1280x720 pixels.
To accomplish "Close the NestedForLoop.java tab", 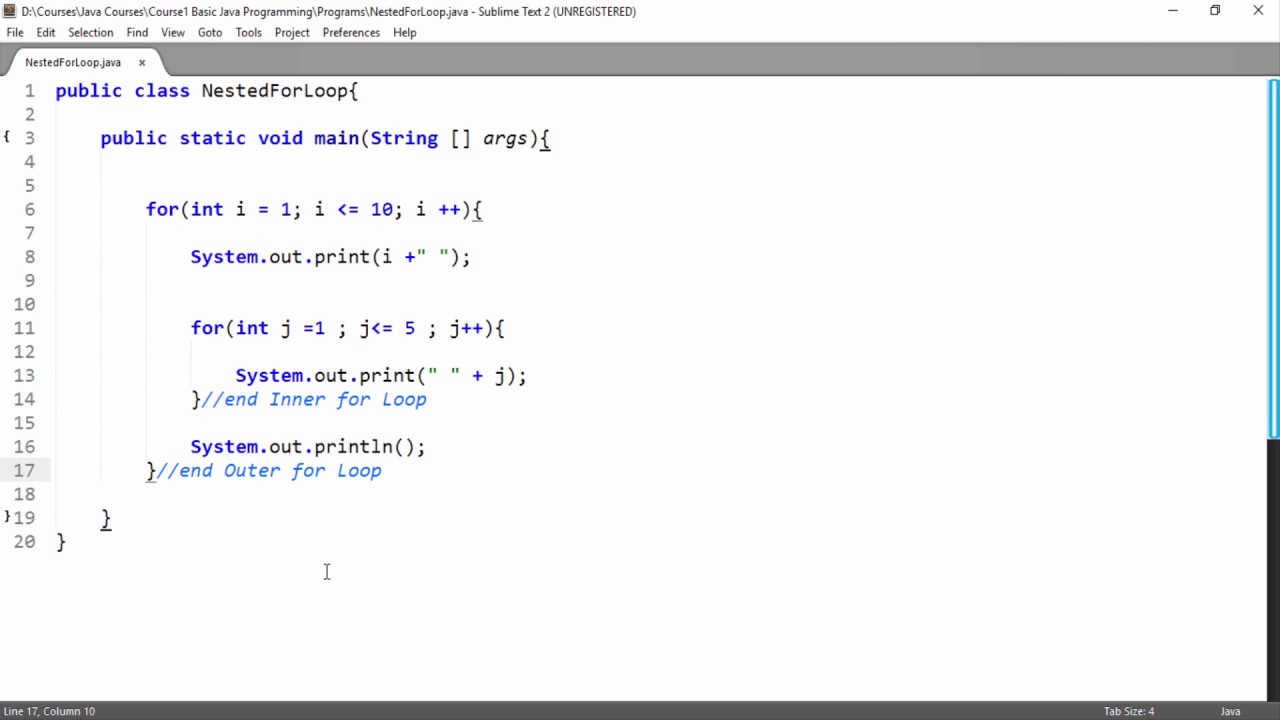I will (x=142, y=62).
